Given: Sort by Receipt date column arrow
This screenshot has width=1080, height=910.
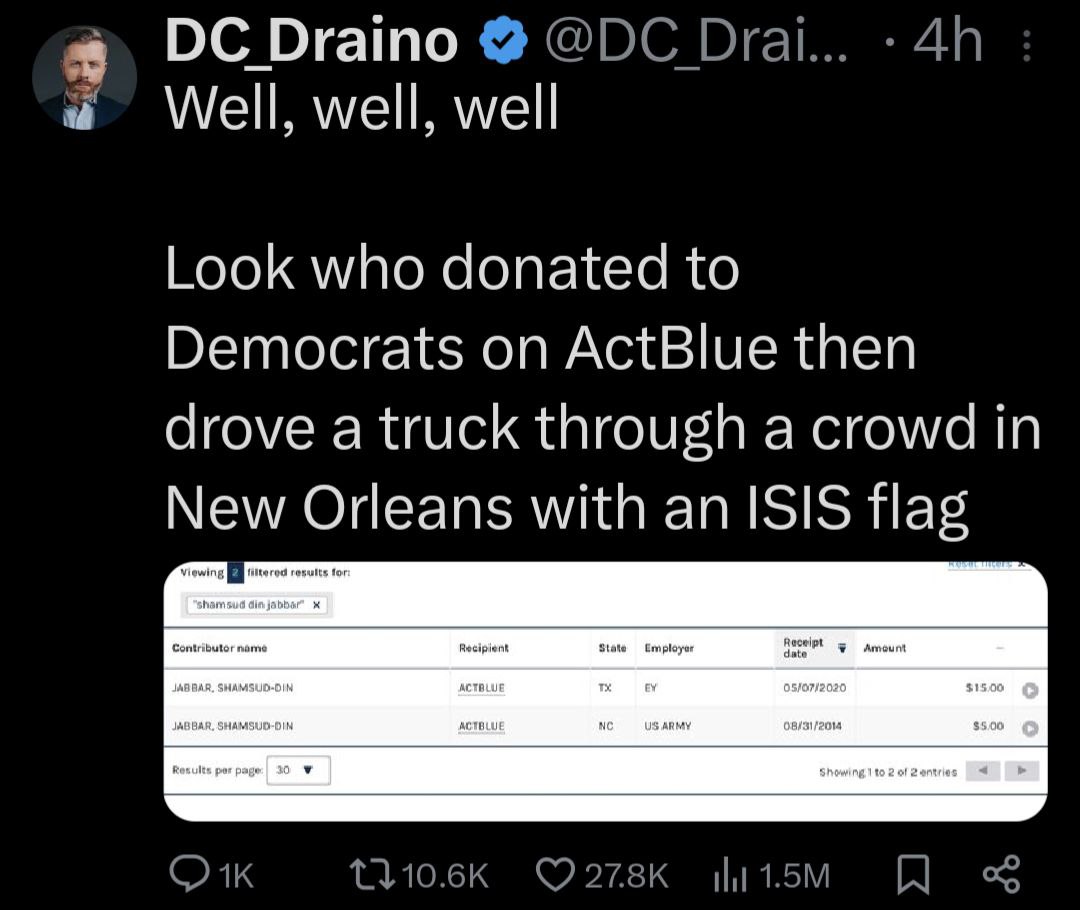Looking at the screenshot, I should [842, 648].
